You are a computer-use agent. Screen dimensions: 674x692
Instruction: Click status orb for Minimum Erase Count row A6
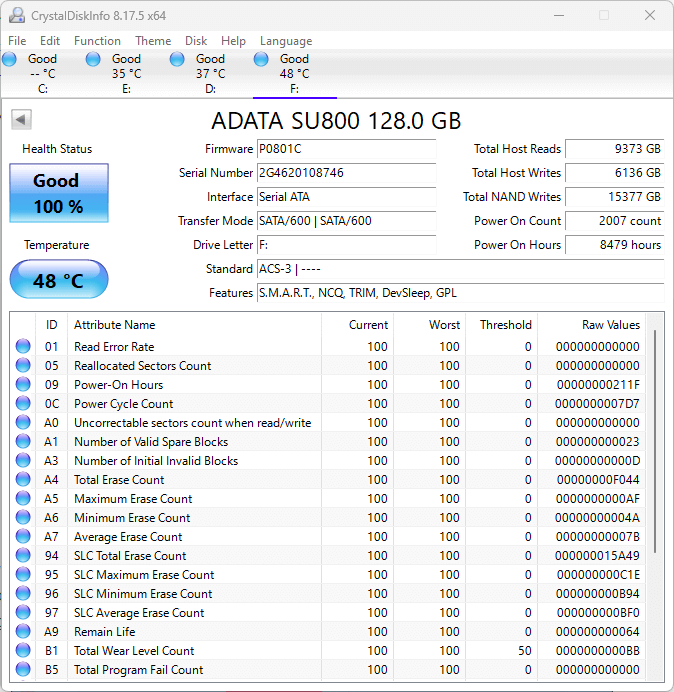(x=23, y=517)
